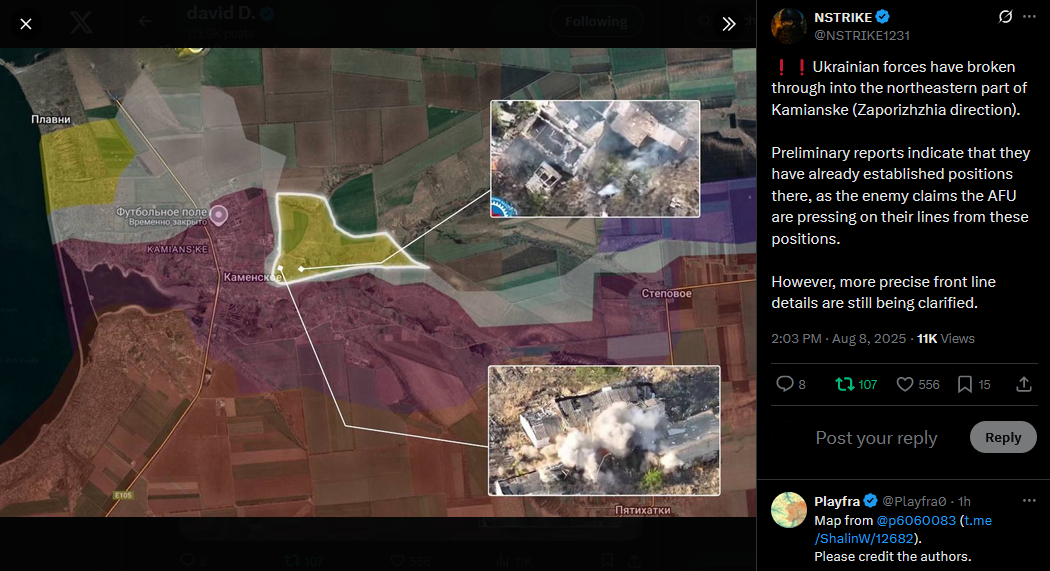Click the dimmed Following button
Viewport: 1050px width, 571px height.
click(596, 21)
